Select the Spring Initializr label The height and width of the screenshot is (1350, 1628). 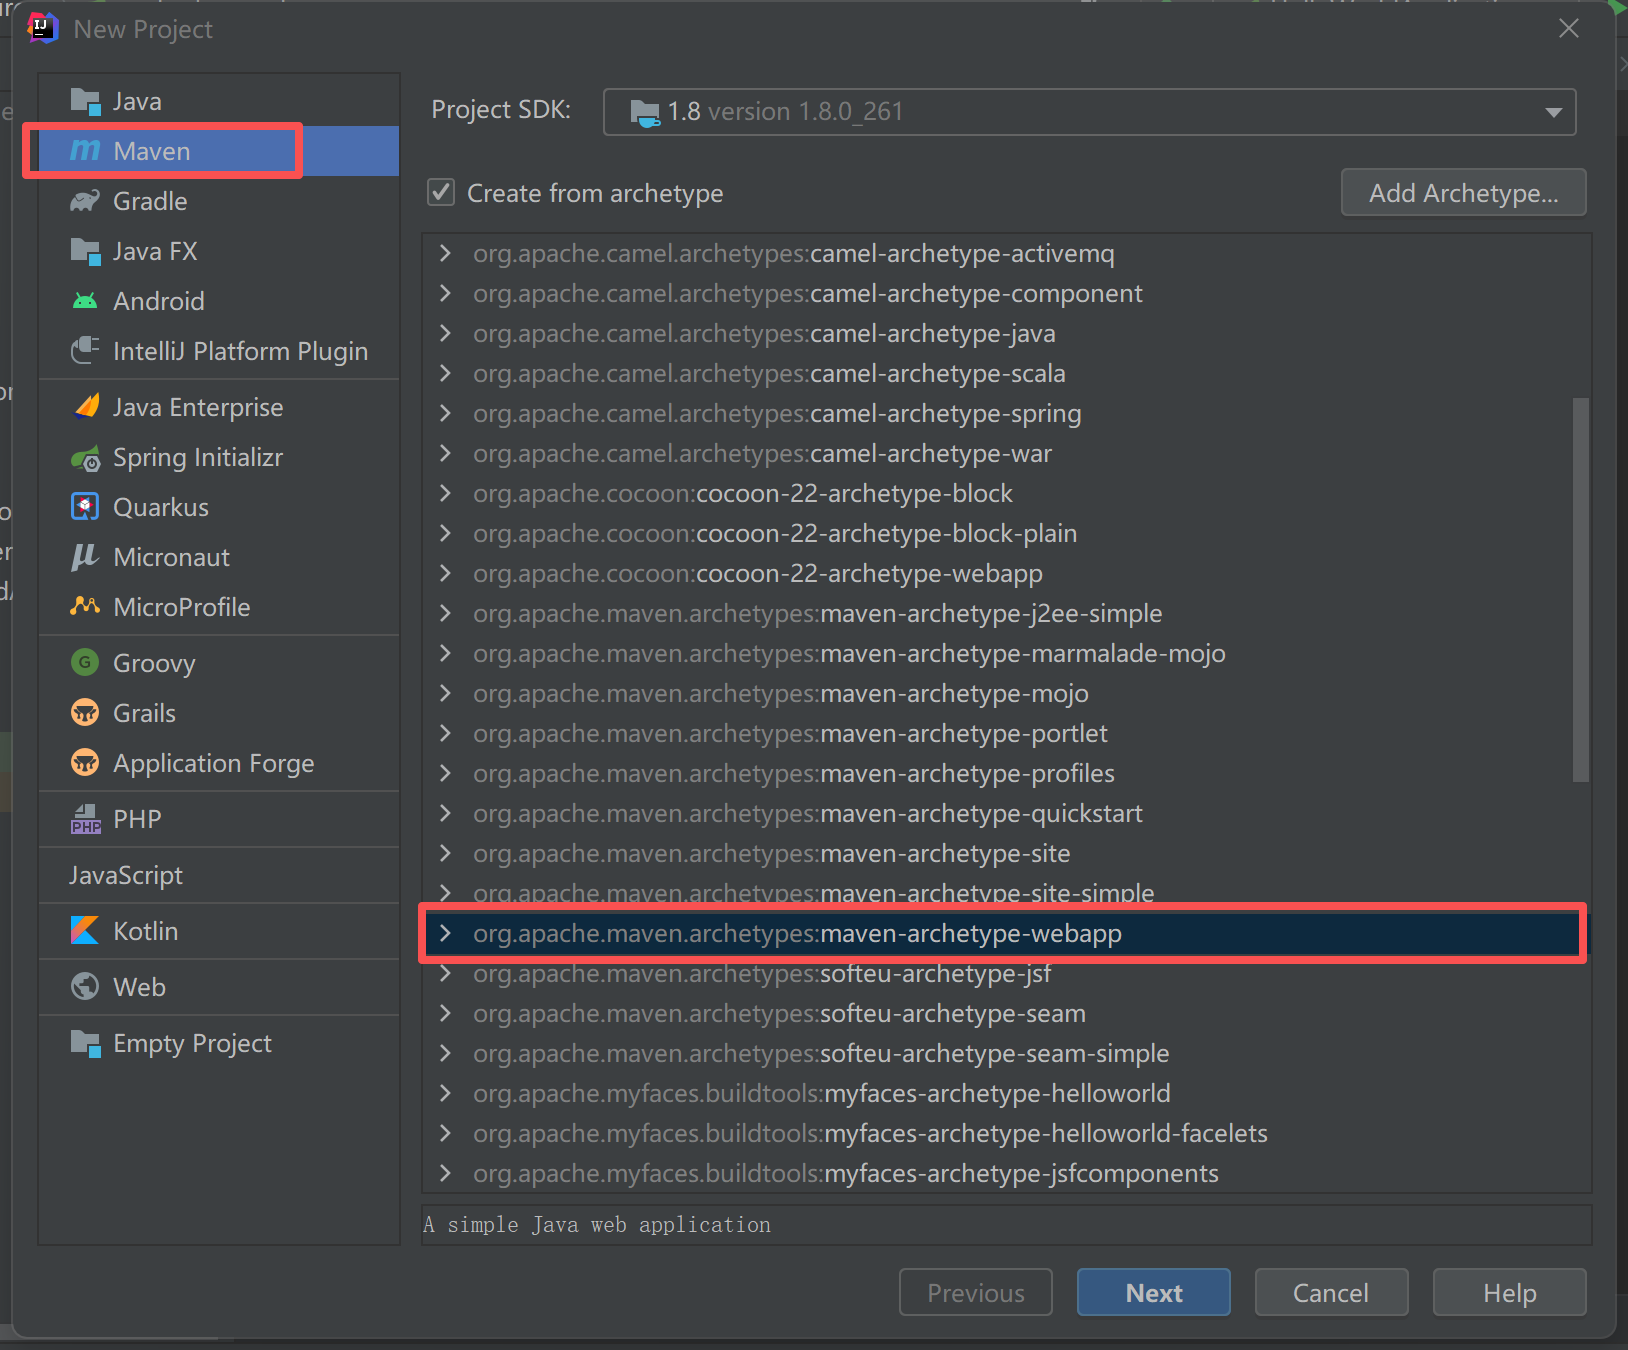(x=198, y=458)
